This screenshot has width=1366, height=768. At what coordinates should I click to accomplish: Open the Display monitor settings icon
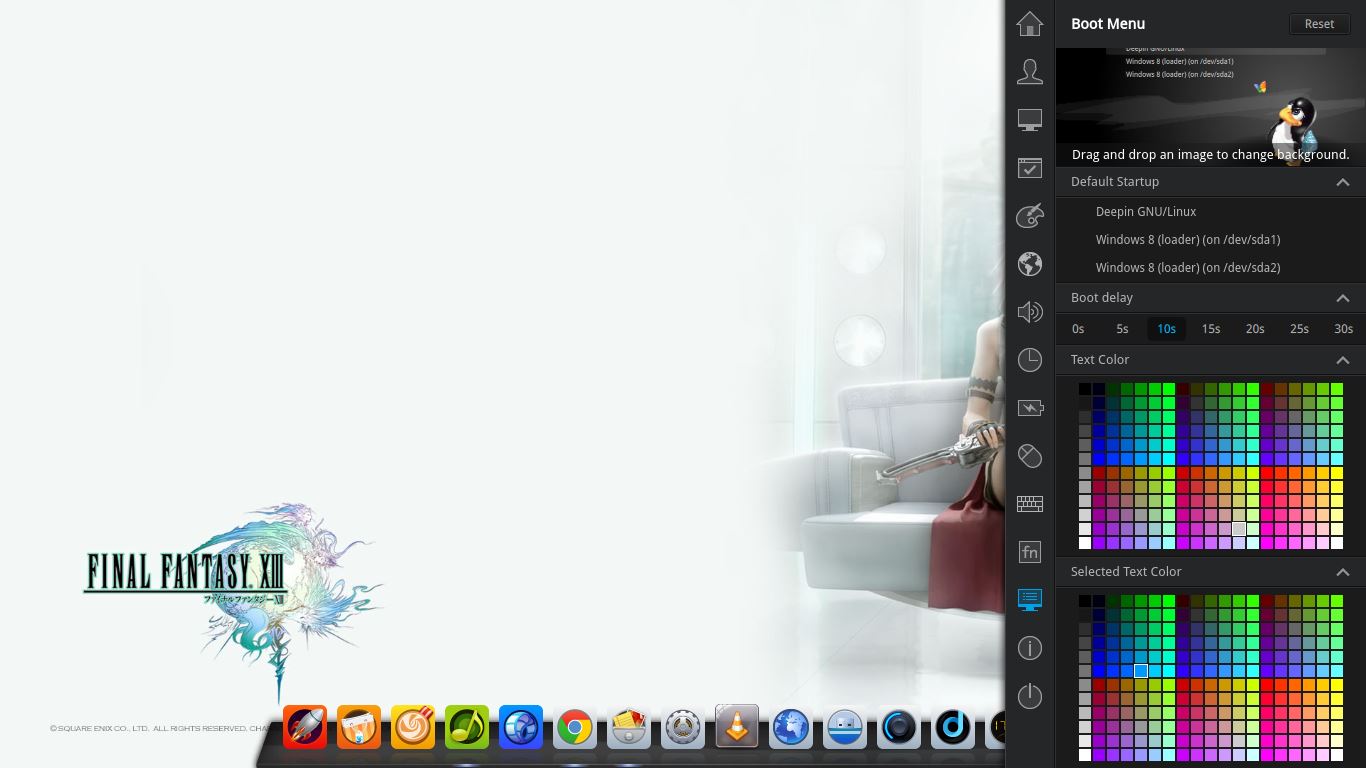(x=1030, y=120)
